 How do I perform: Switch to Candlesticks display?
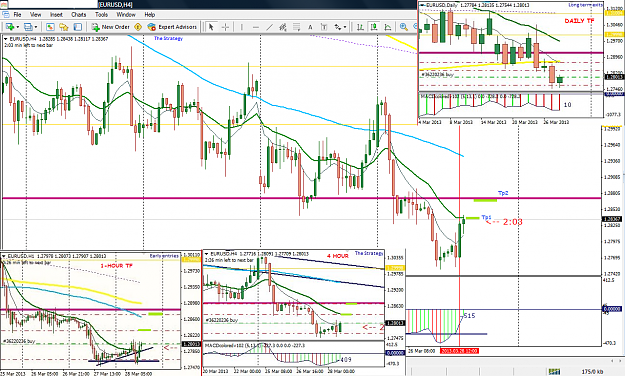pyautogui.click(x=374, y=27)
